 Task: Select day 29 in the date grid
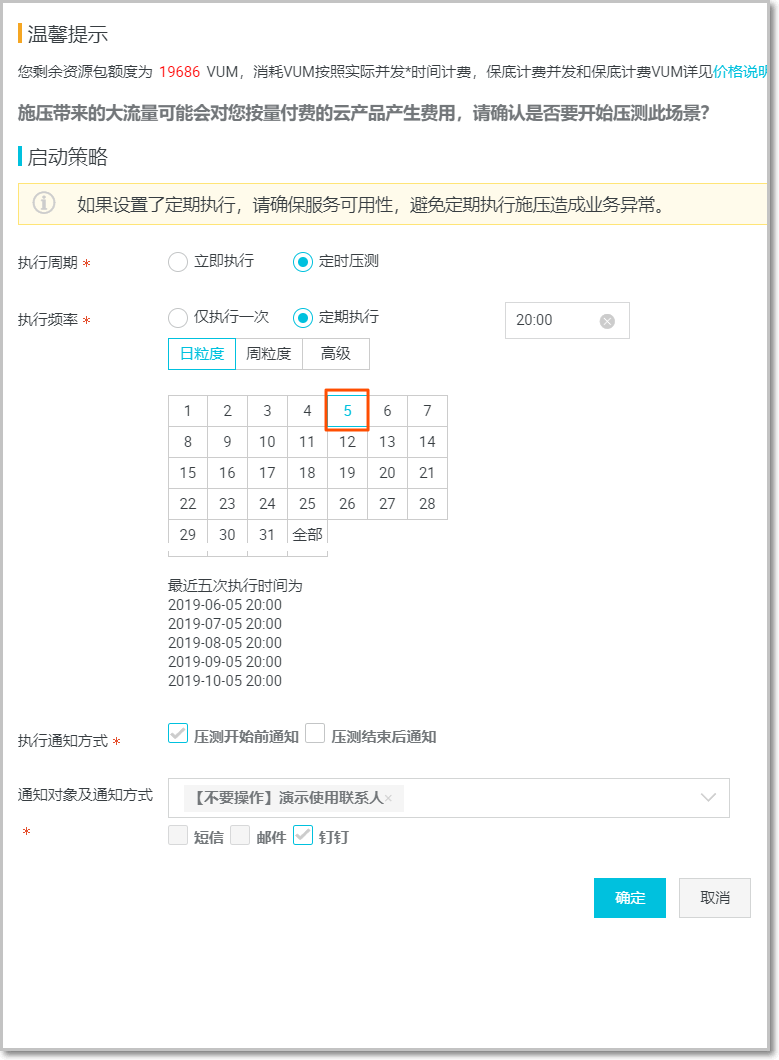click(x=188, y=535)
